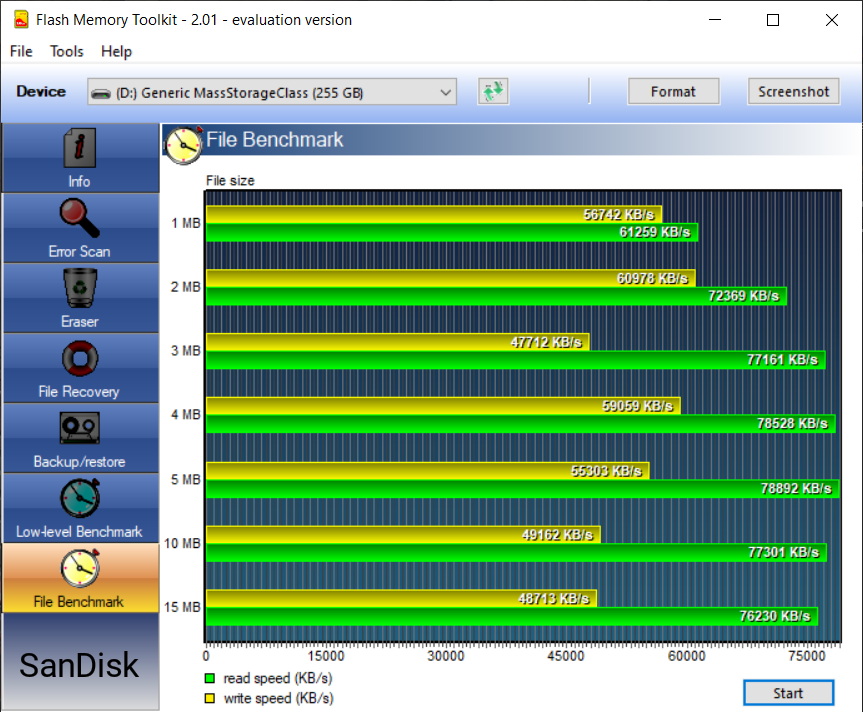
Task: Open the Tools menu
Action: (x=67, y=51)
